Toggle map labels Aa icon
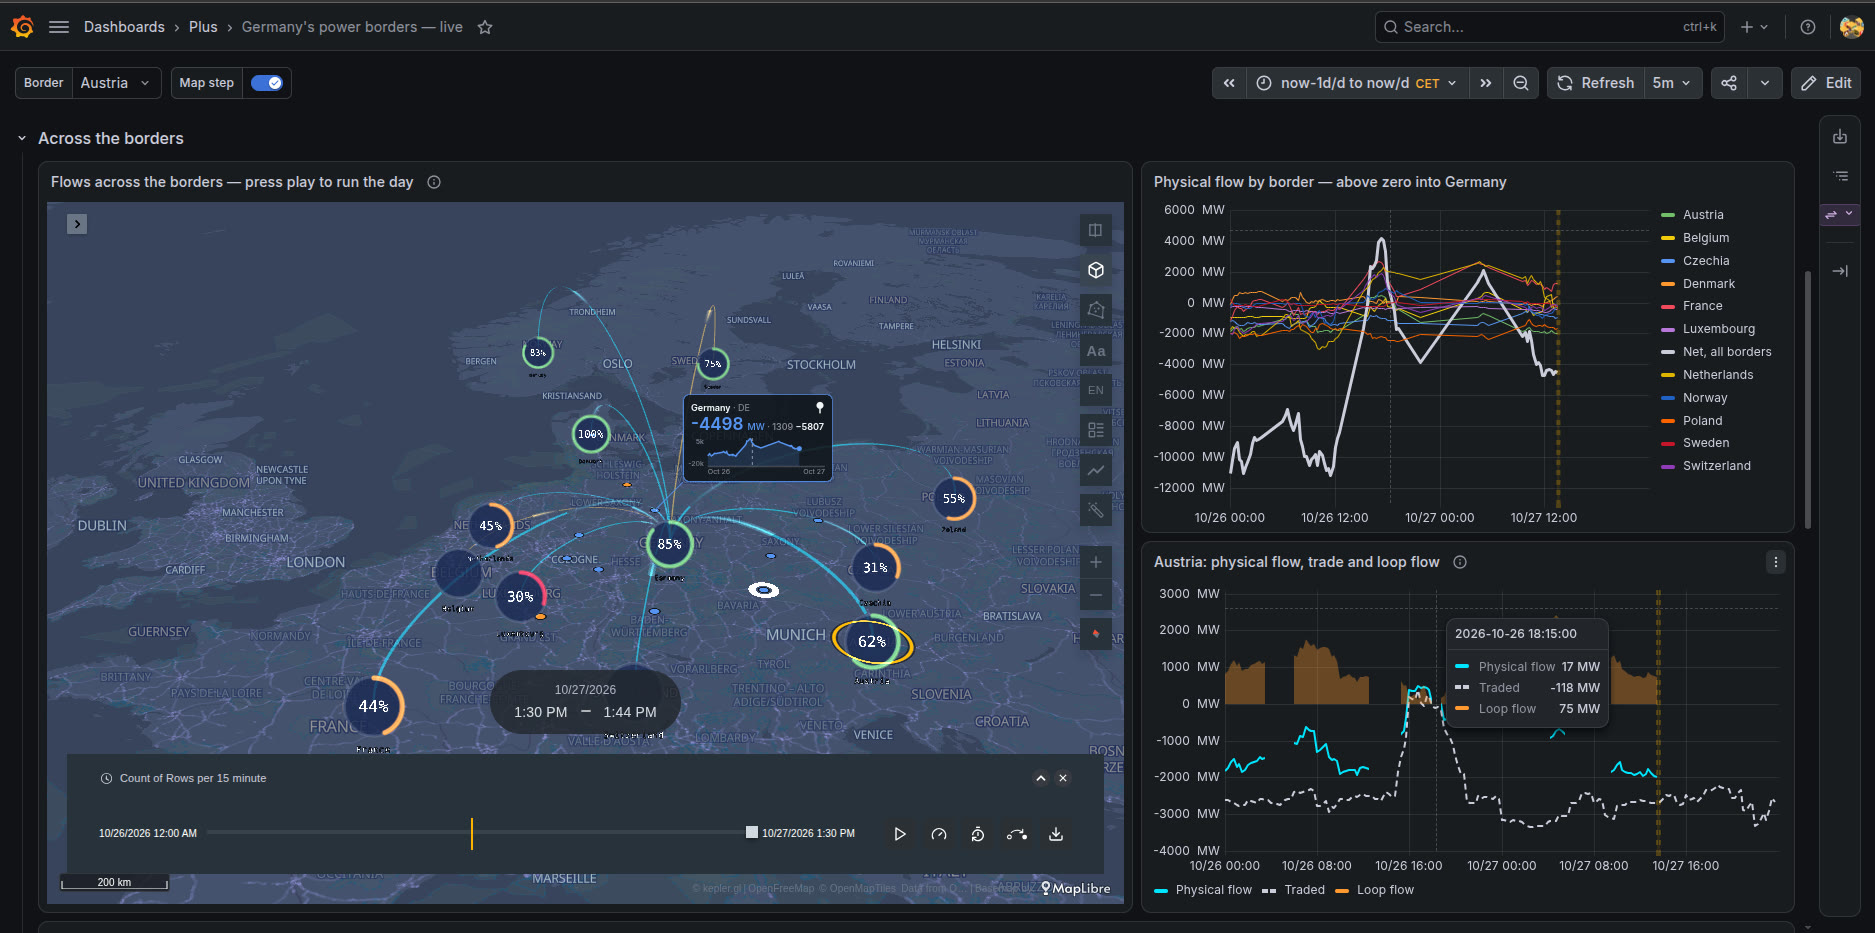1875x933 pixels. [x=1096, y=351]
